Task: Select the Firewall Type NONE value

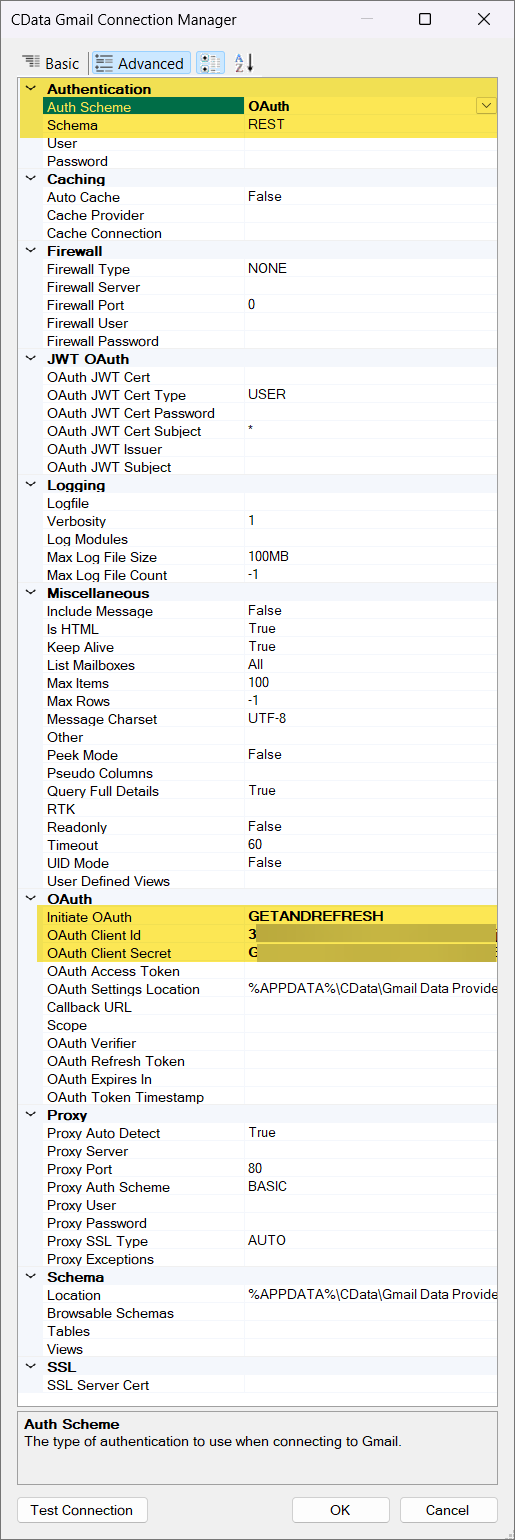Action: click(x=370, y=269)
